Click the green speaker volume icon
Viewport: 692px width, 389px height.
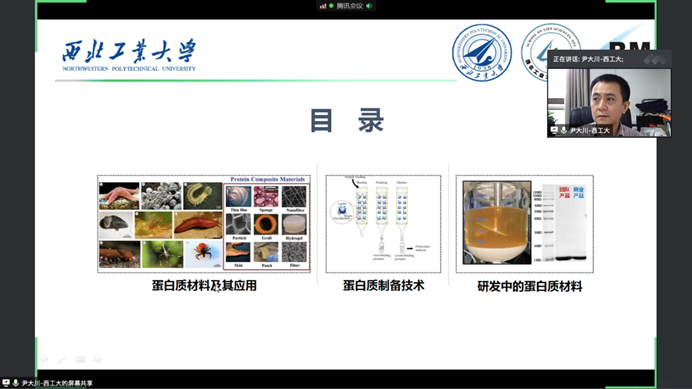coord(369,6)
